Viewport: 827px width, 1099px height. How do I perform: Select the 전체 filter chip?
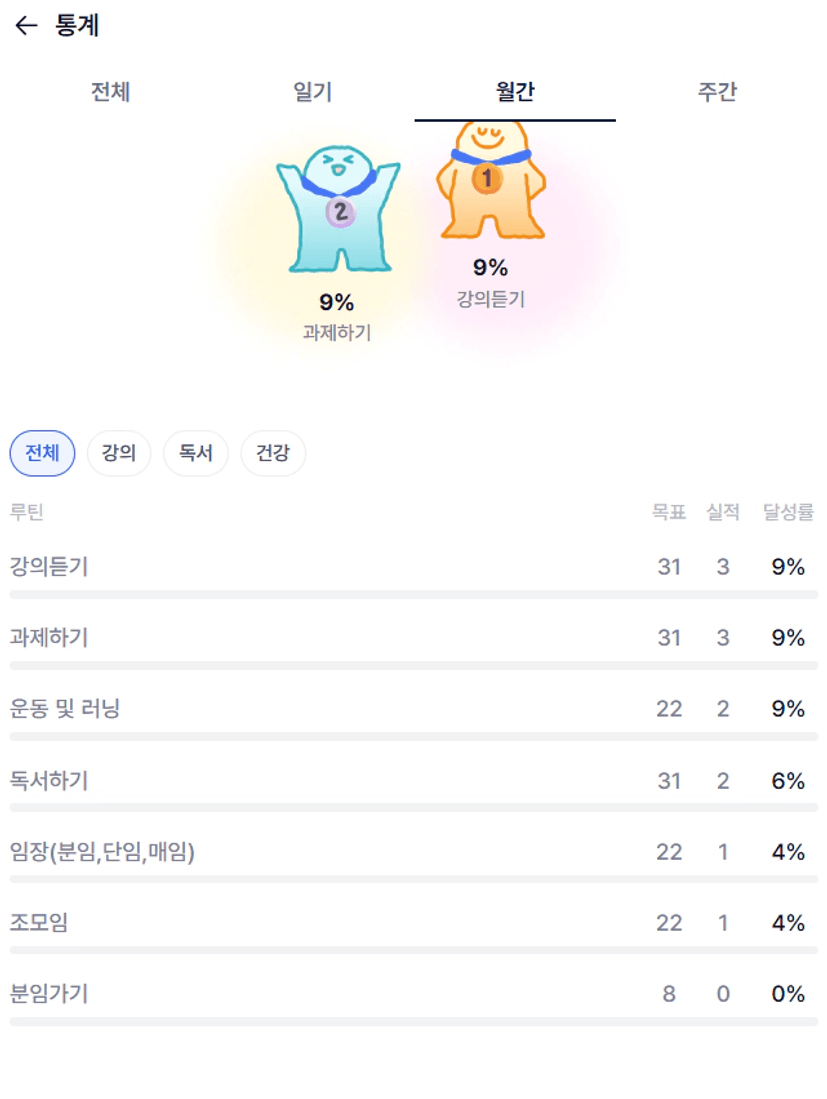point(42,453)
